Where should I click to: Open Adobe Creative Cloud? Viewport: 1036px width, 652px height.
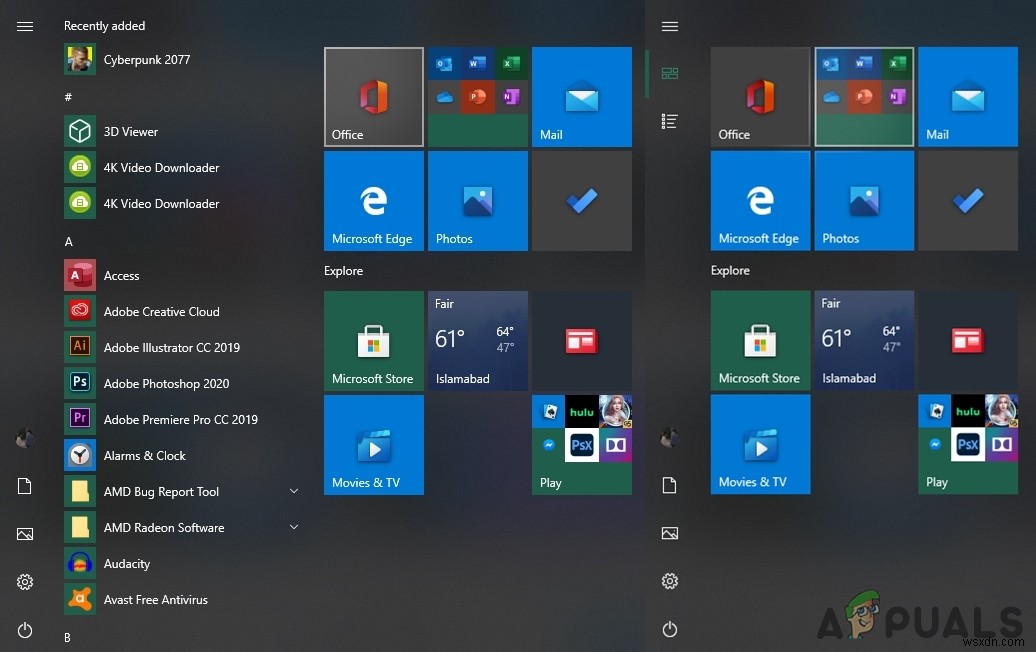[161, 312]
